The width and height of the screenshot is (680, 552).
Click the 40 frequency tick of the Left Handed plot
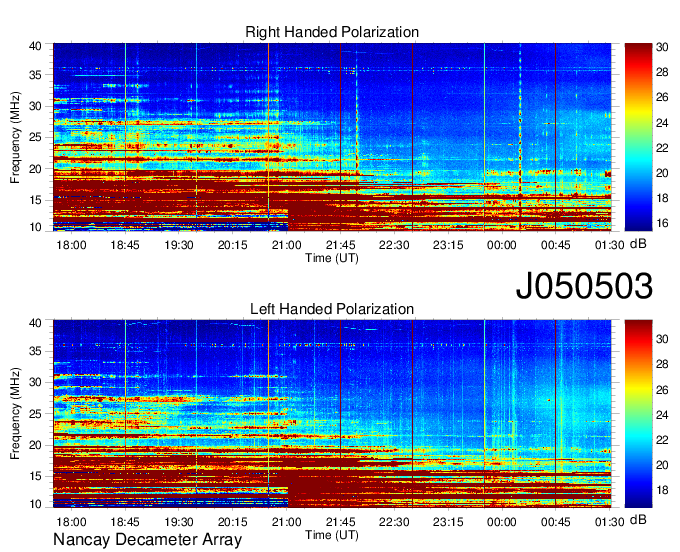point(36,323)
